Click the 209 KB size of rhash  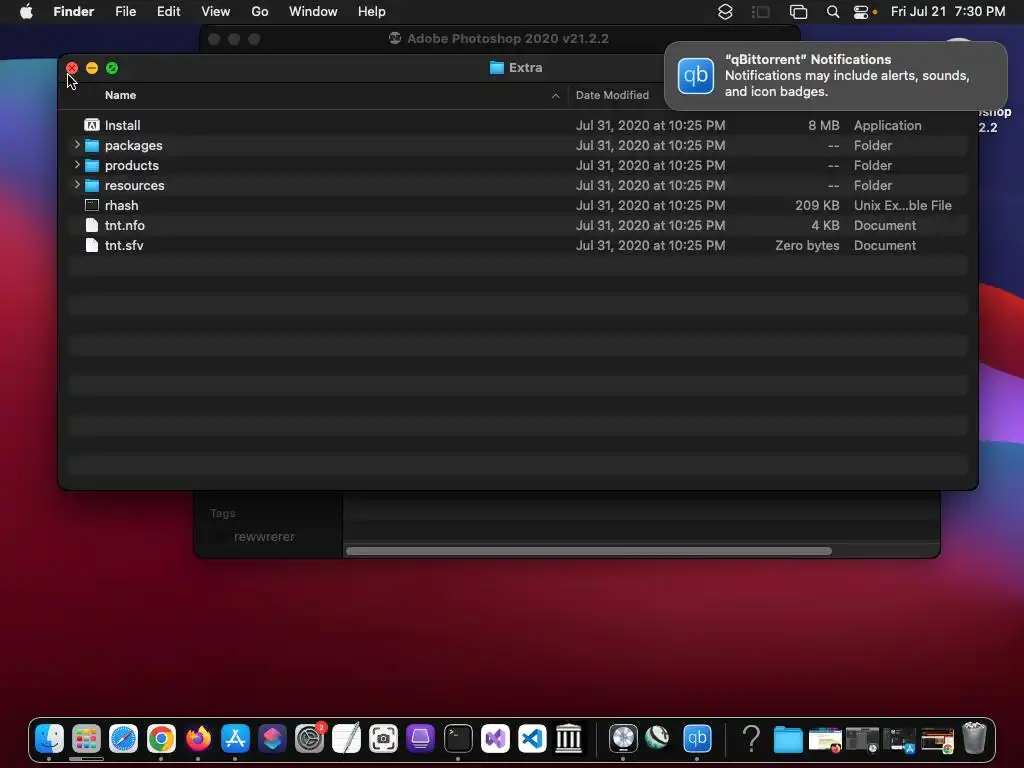pyautogui.click(x=817, y=205)
